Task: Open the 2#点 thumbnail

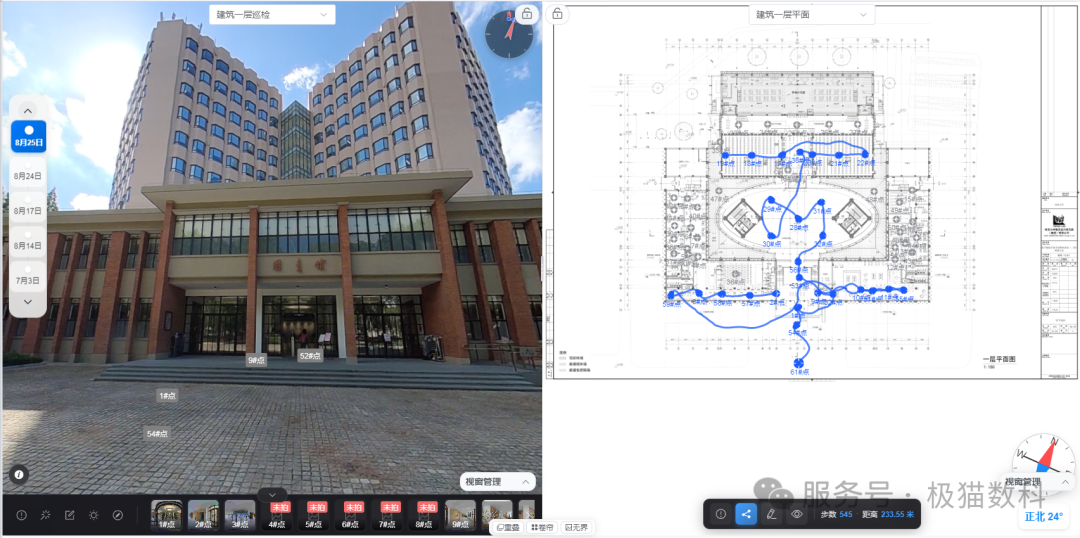Action: (x=203, y=515)
